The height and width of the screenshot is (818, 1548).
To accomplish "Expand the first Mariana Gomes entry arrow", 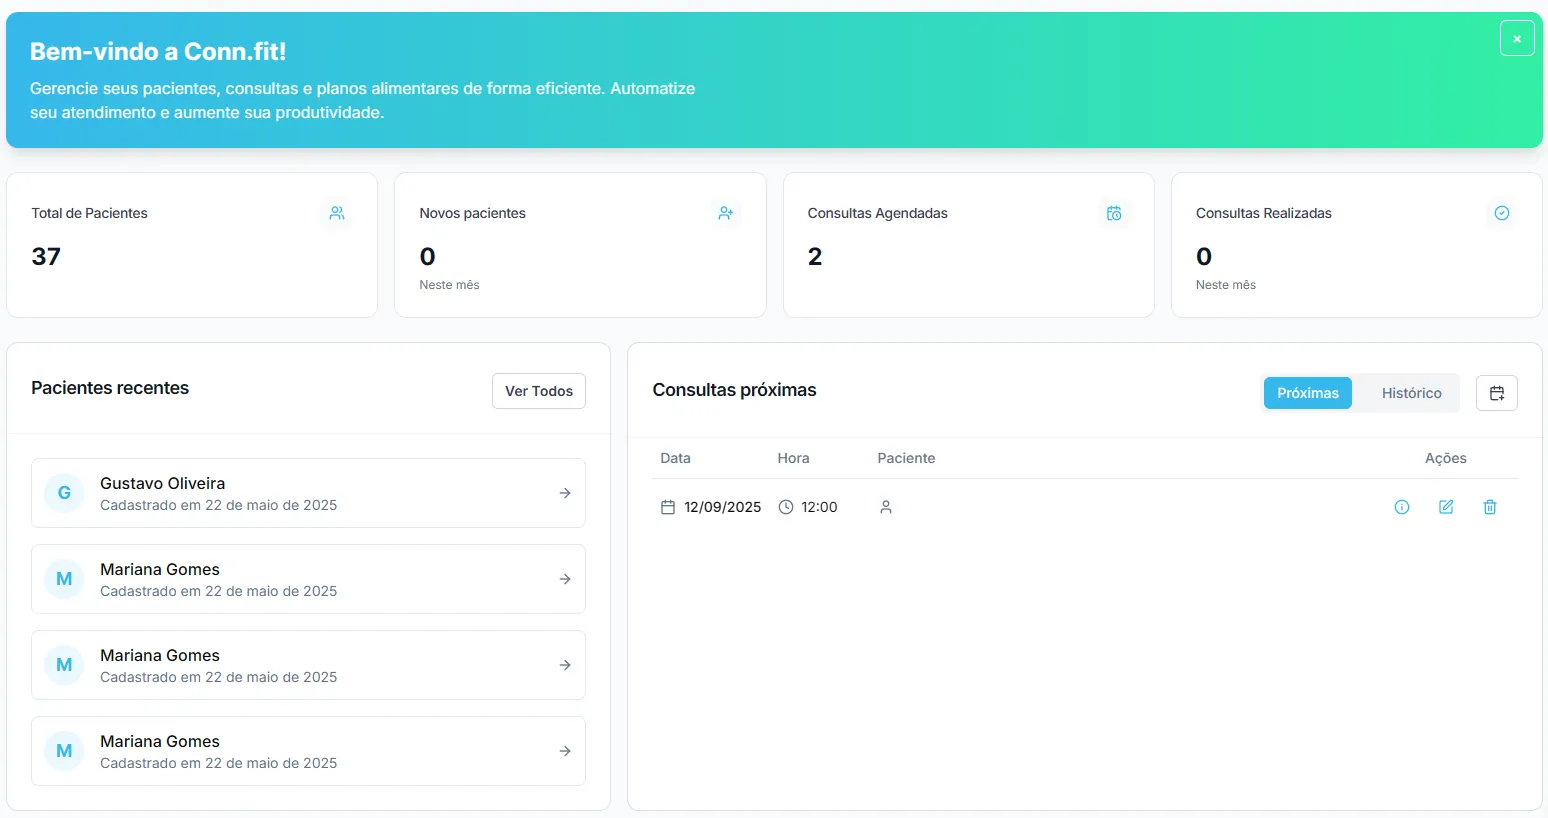I will coord(564,579).
